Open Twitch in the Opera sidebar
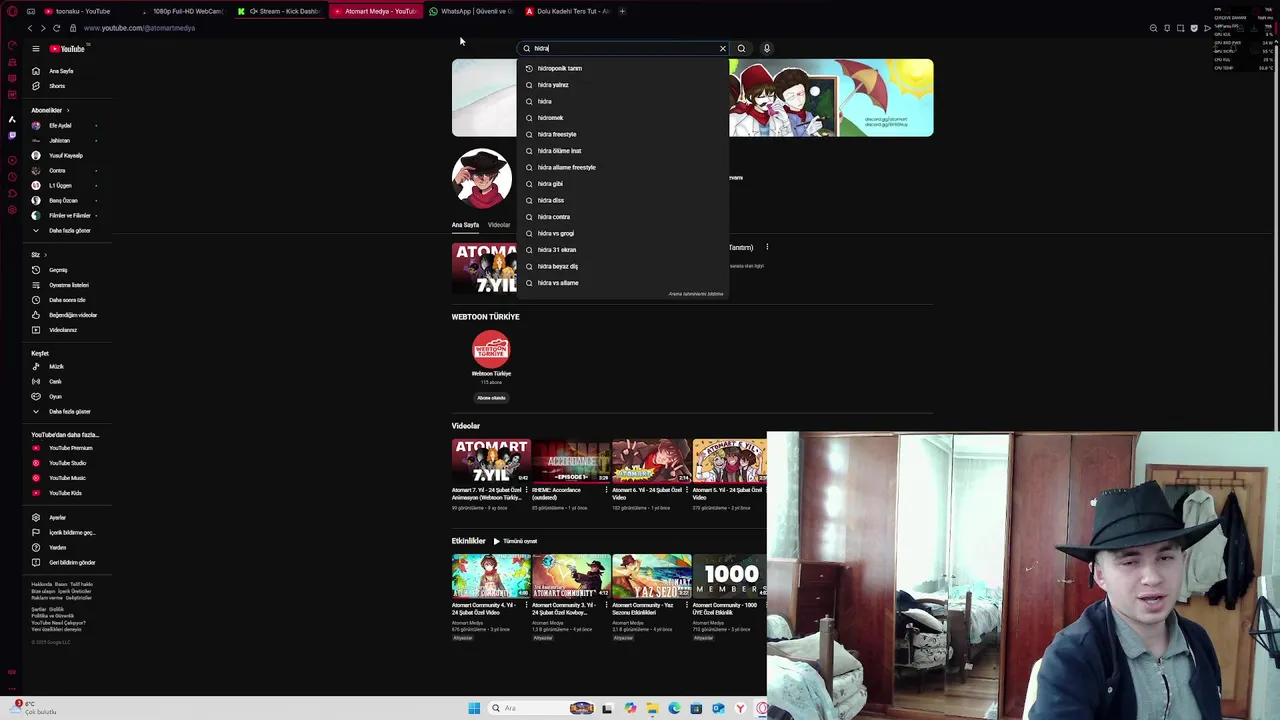The height and width of the screenshot is (720, 1280). (x=12, y=135)
